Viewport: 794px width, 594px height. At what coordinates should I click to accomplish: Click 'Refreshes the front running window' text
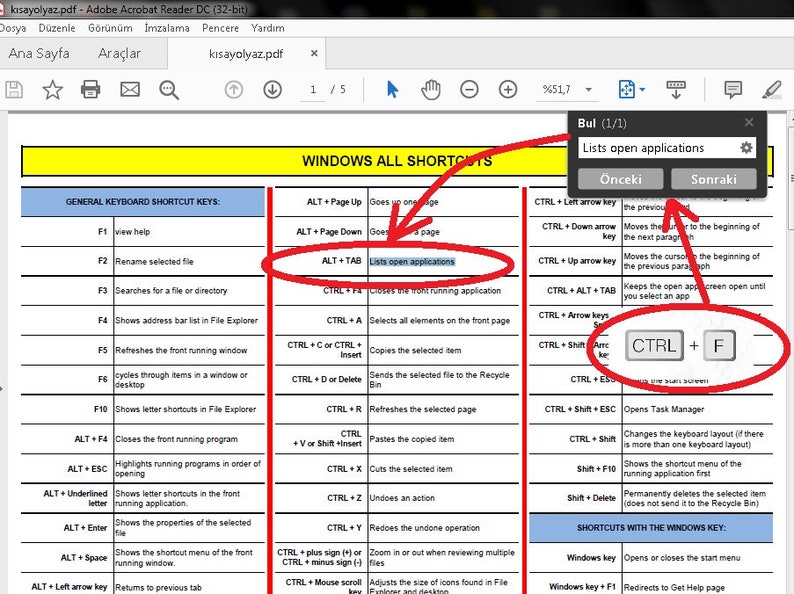click(181, 350)
